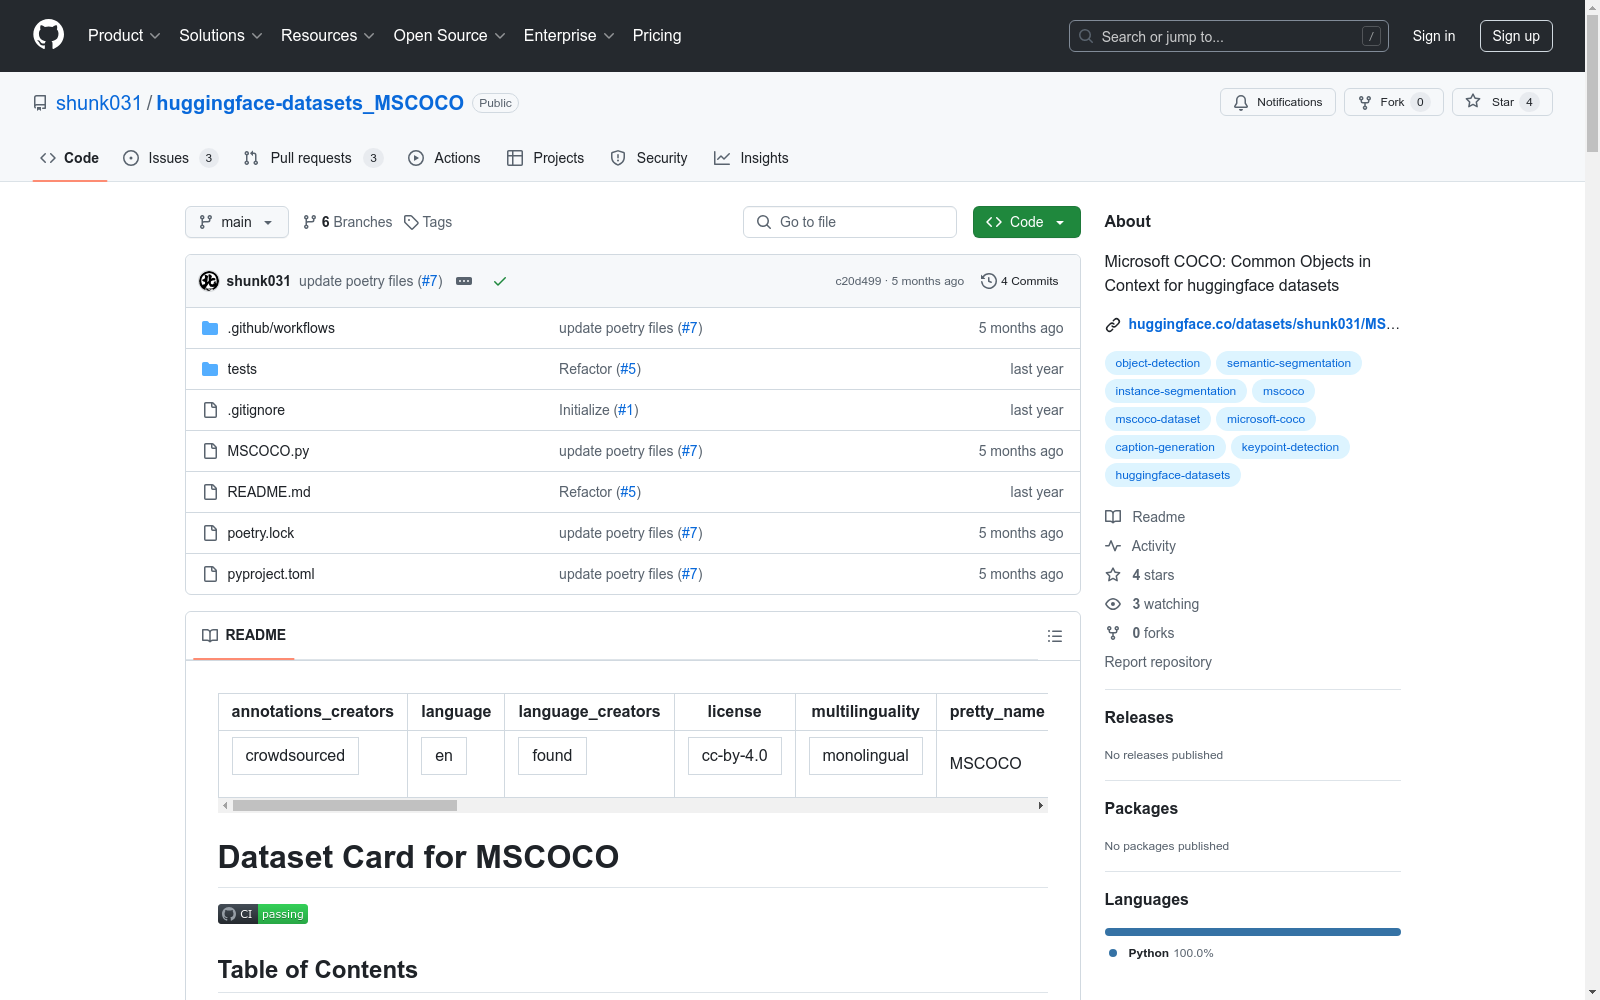Switch to the Actions tab
Image resolution: width=1600 pixels, height=1000 pixels.
[x=444, y=158]
